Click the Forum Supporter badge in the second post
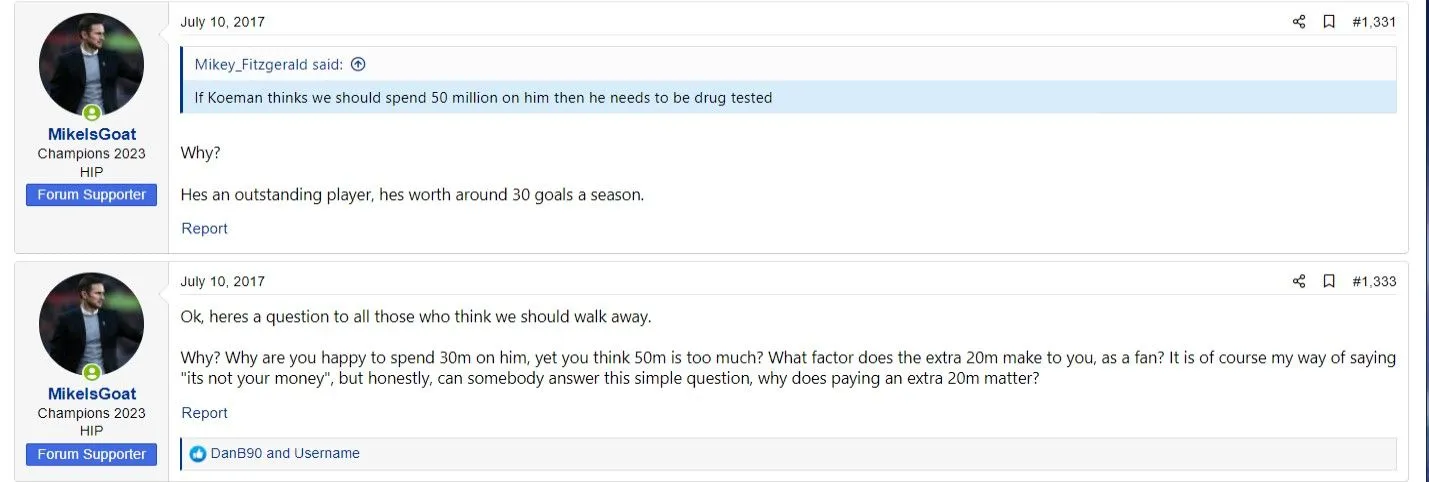Image resolution: width=1429 pixels, height=482 pixels. 92,454
